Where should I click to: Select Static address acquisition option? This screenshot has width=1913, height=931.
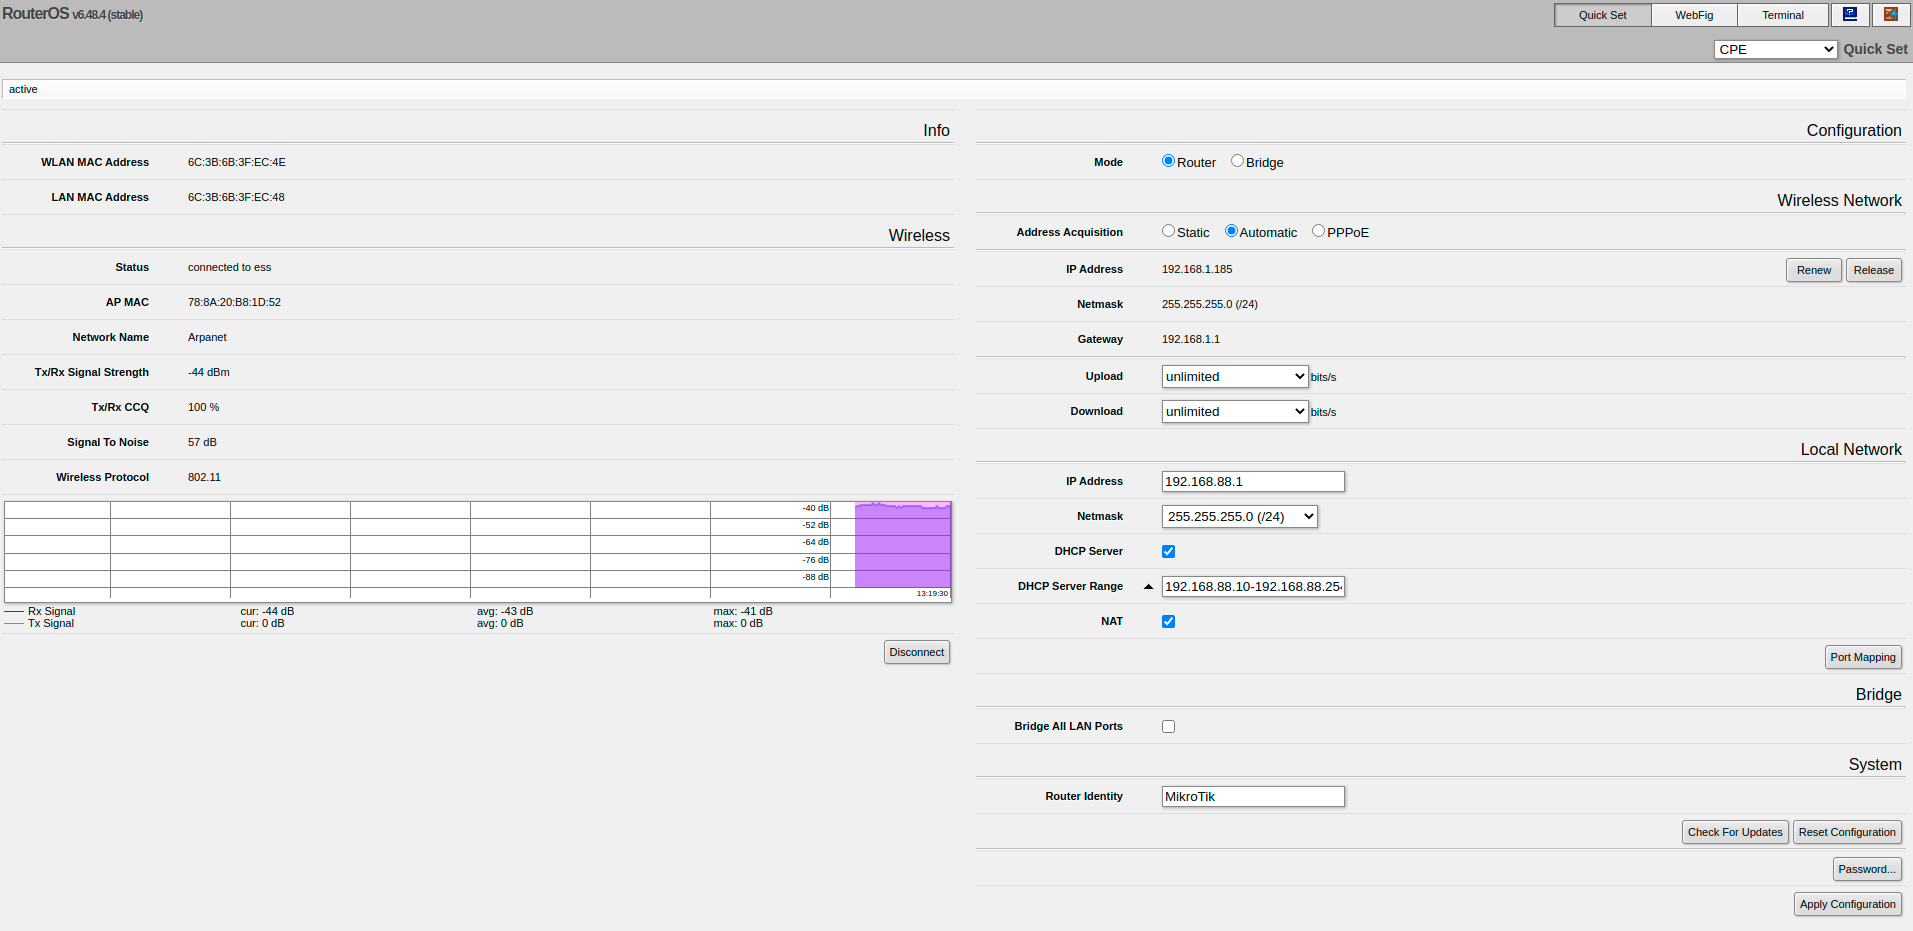click(1168, 231)
